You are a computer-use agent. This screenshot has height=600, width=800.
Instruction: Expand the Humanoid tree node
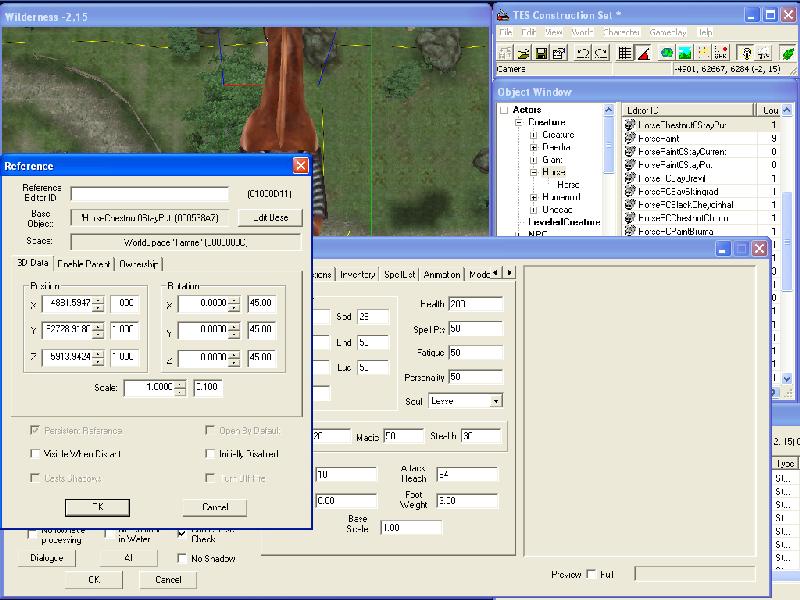point(534,197)
